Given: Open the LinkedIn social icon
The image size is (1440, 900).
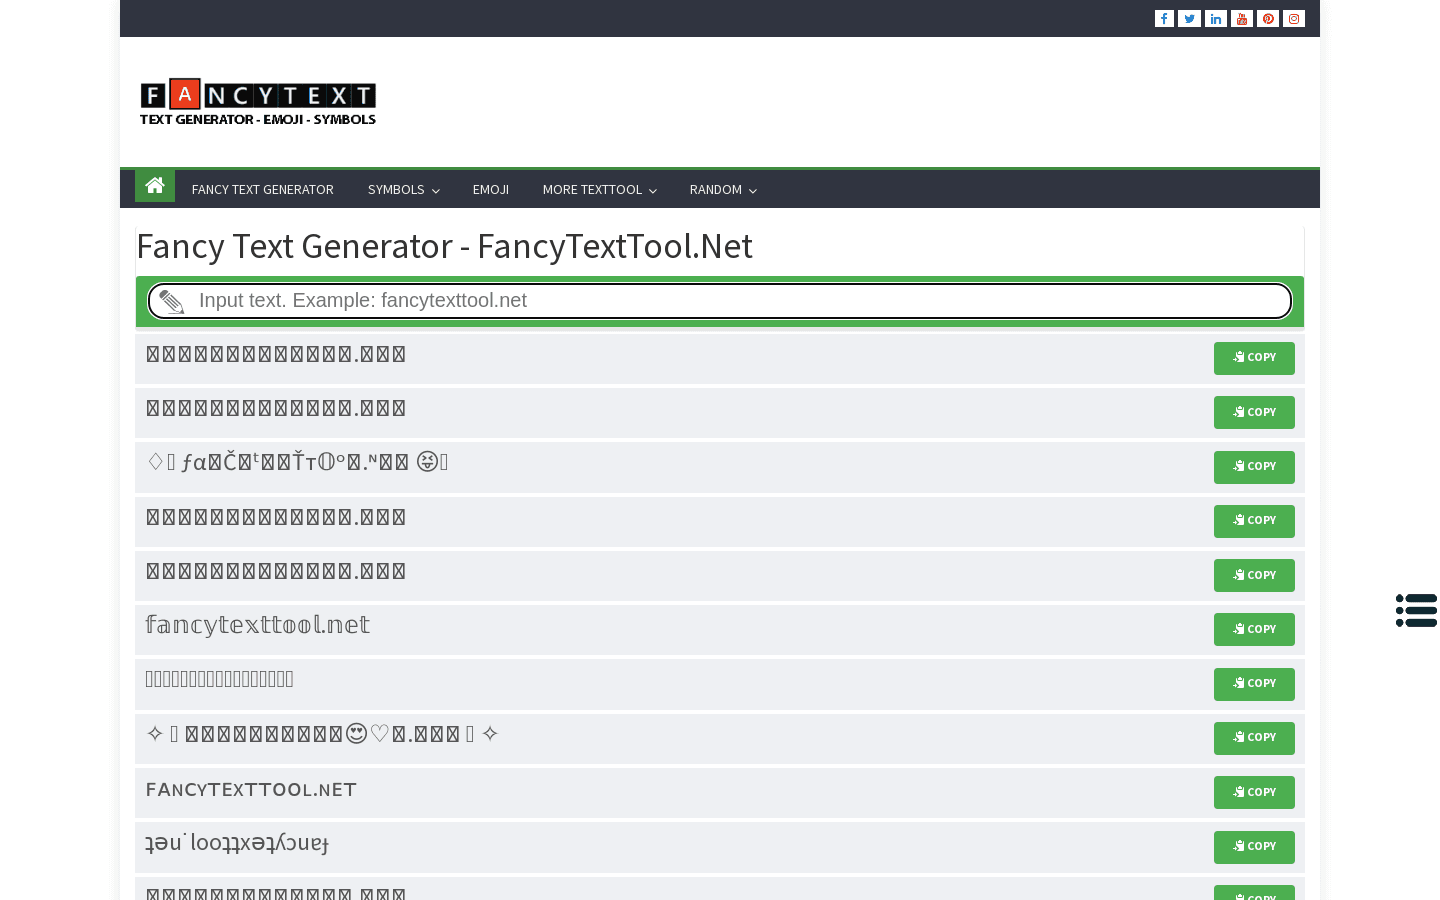Looking at the screenshot, I should [1215, 19].
